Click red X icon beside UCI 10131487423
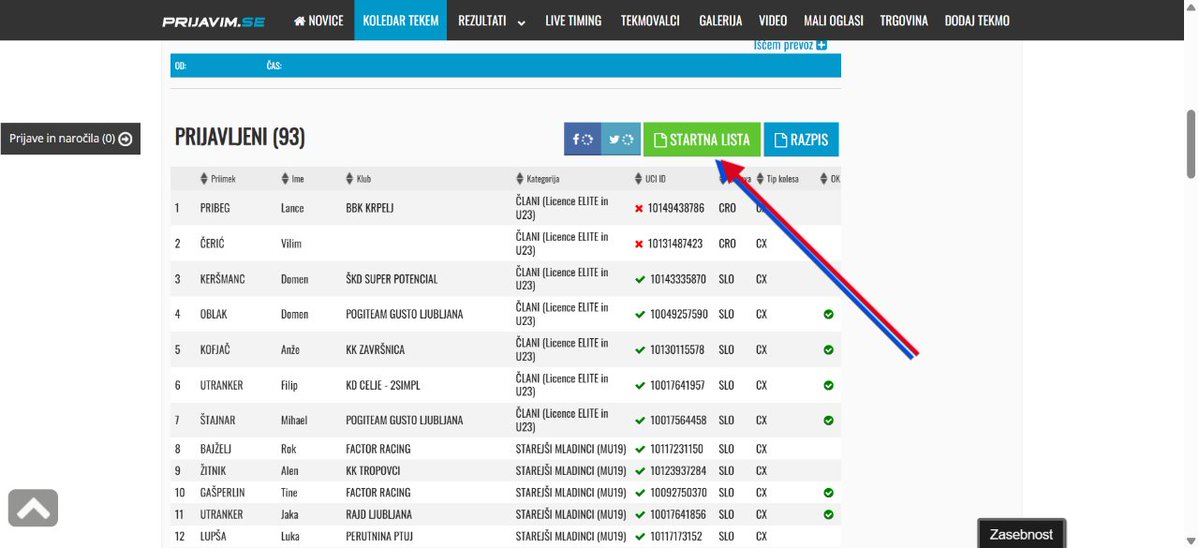The height and width of the screenshot is (548, 1199). pyautogui.click(x=639, y=244)
